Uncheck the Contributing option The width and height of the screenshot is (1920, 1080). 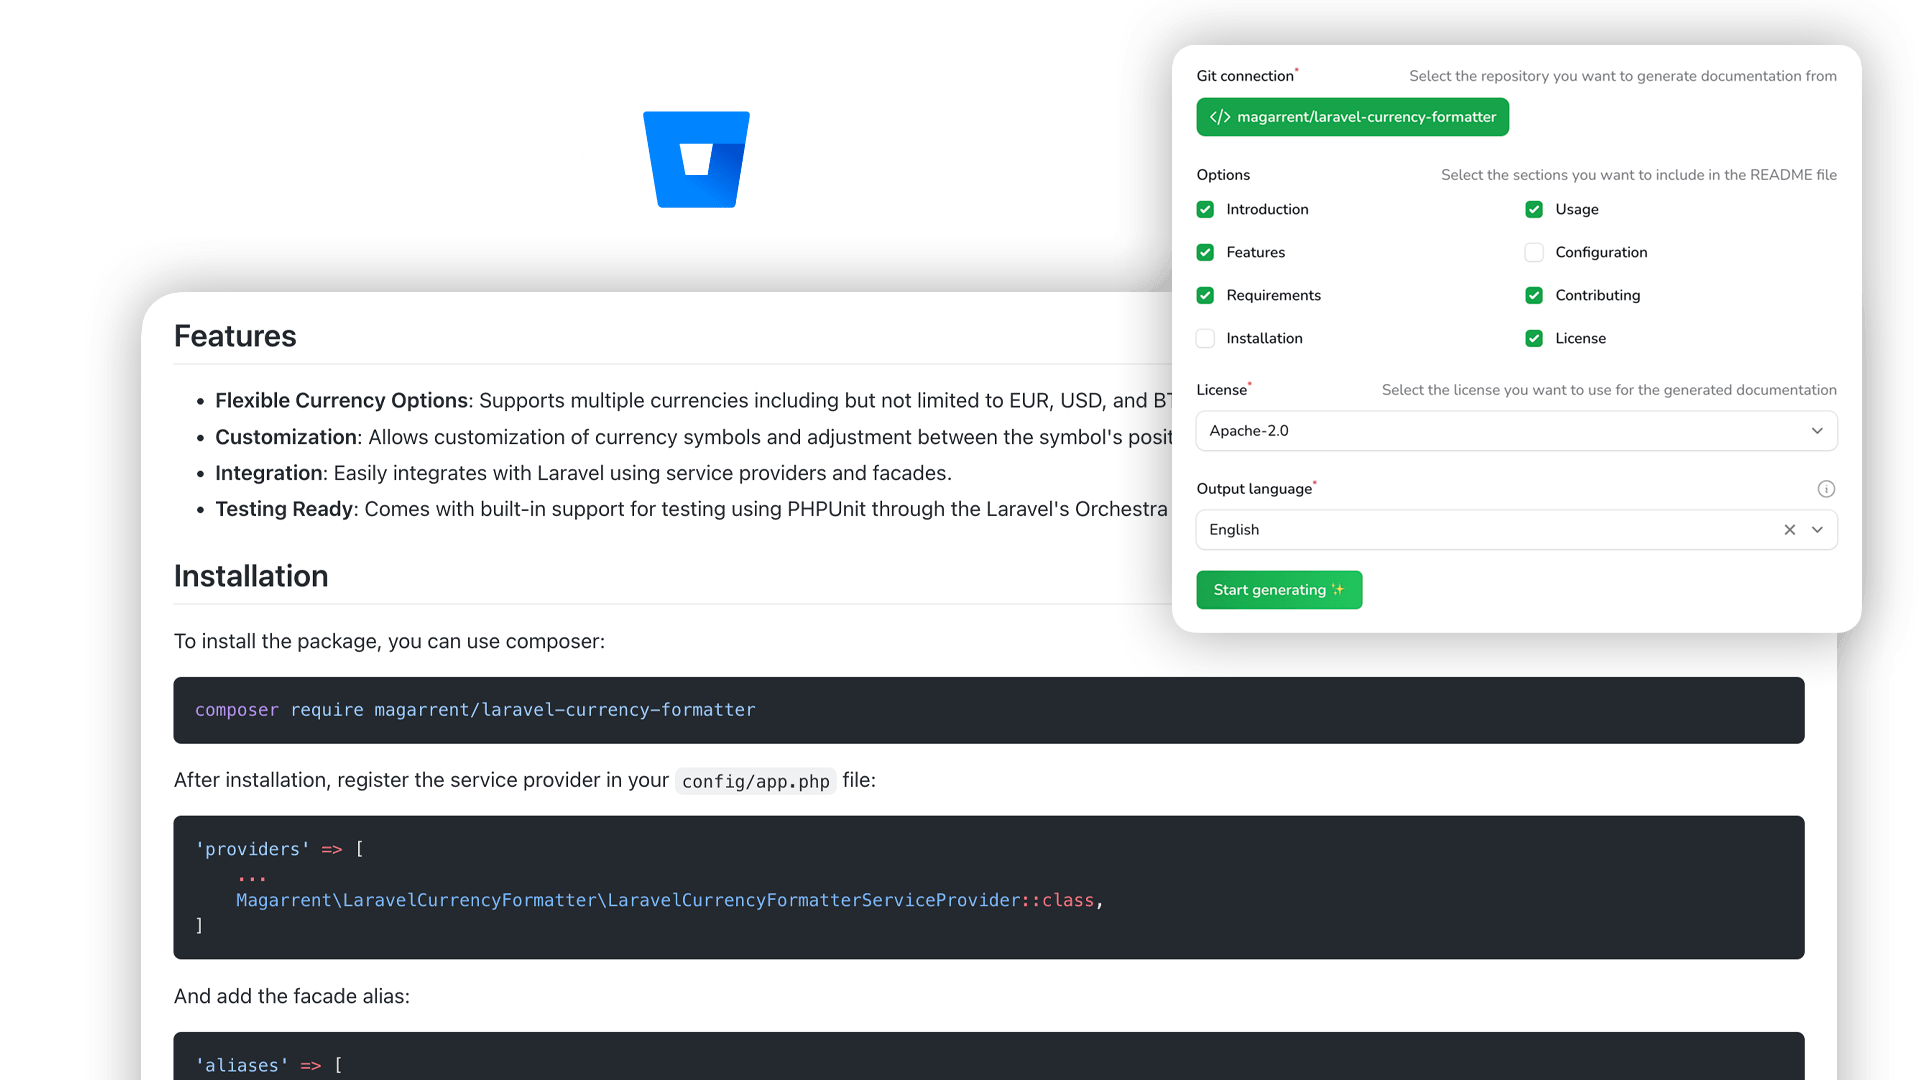[x=1534, y=295]
